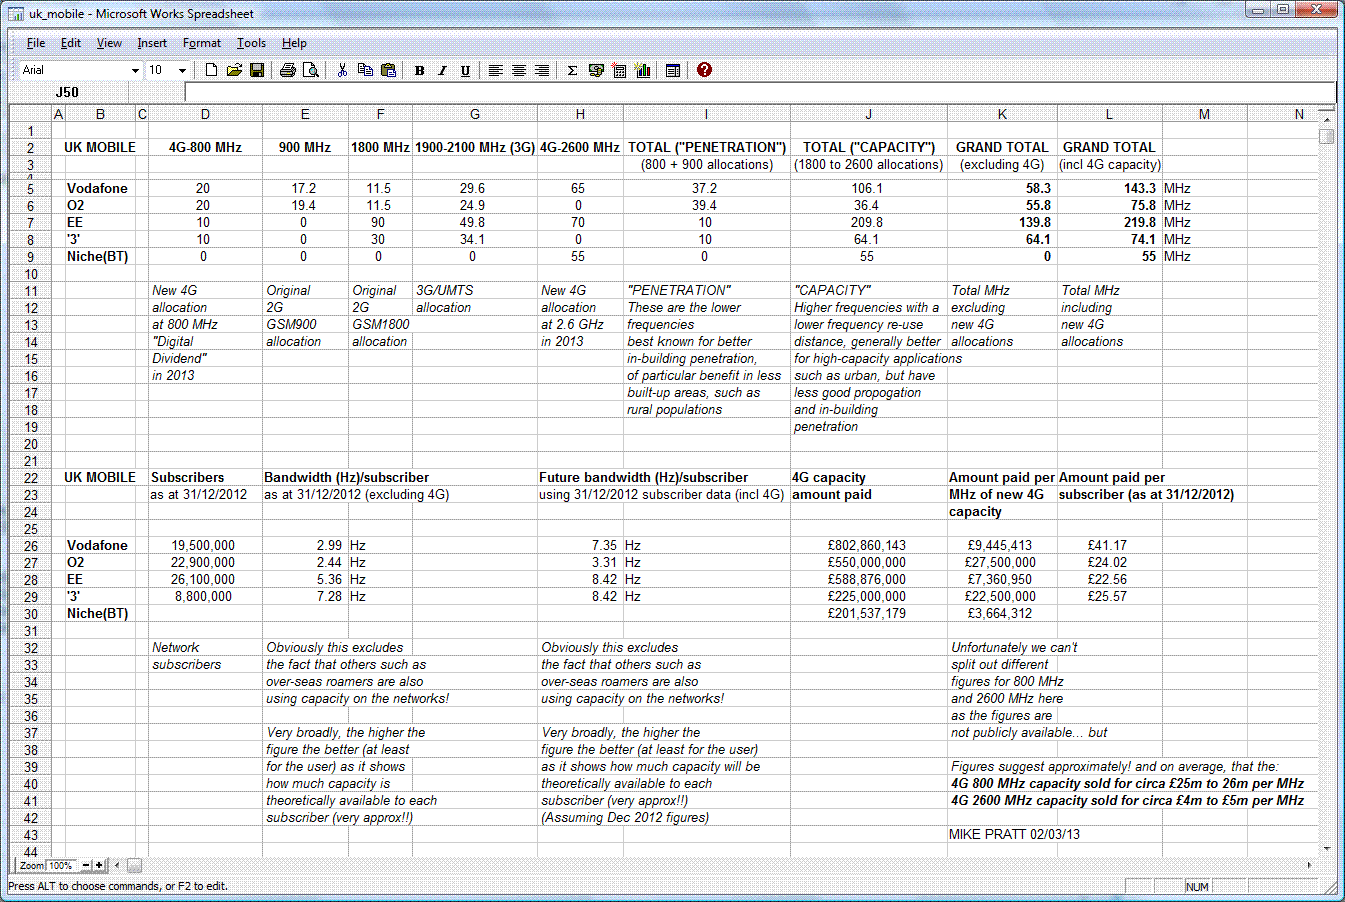Click the zoom out minus button
The width and height of the screenshot is (1345, 902).
click(x=86, y=865)
